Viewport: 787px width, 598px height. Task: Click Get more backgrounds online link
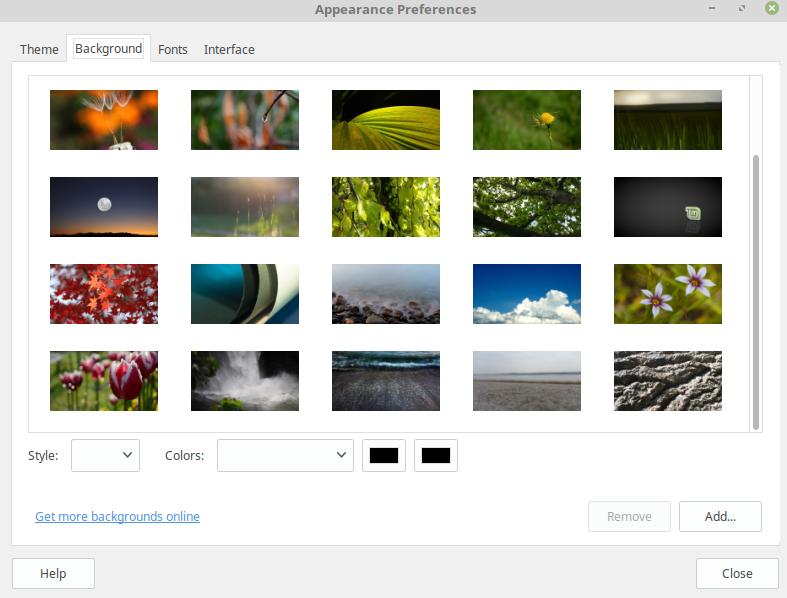[117, 517]
